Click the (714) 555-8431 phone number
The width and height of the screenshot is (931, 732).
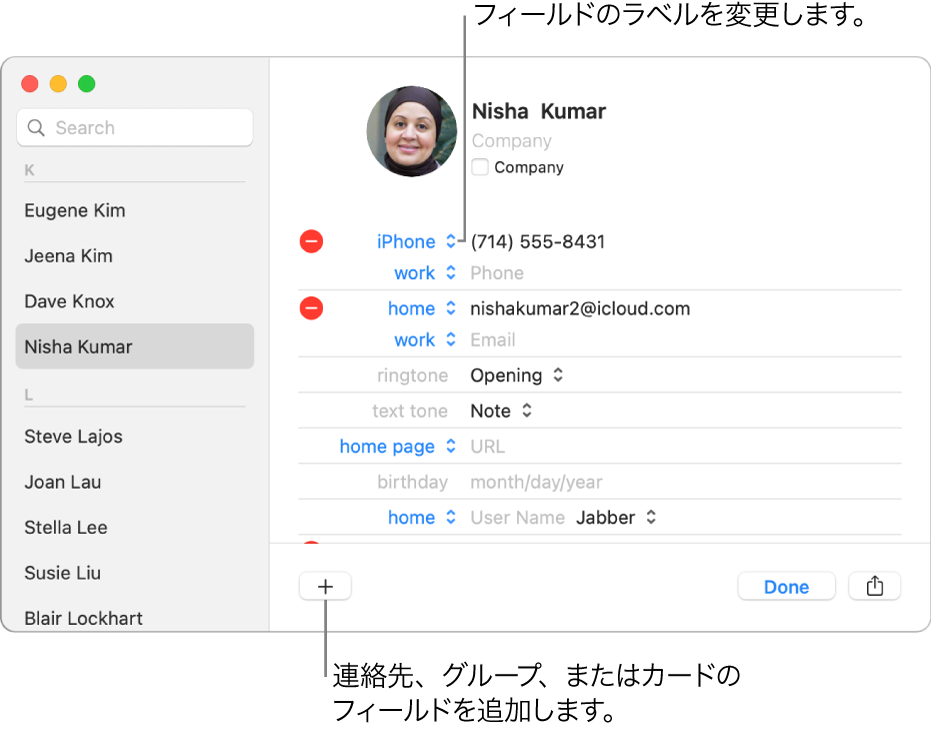click(x=538, y=242)
